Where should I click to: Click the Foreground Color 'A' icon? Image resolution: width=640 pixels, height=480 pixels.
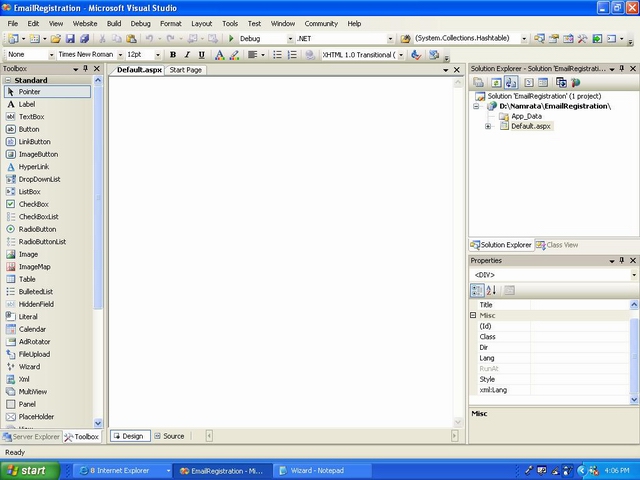219,55
